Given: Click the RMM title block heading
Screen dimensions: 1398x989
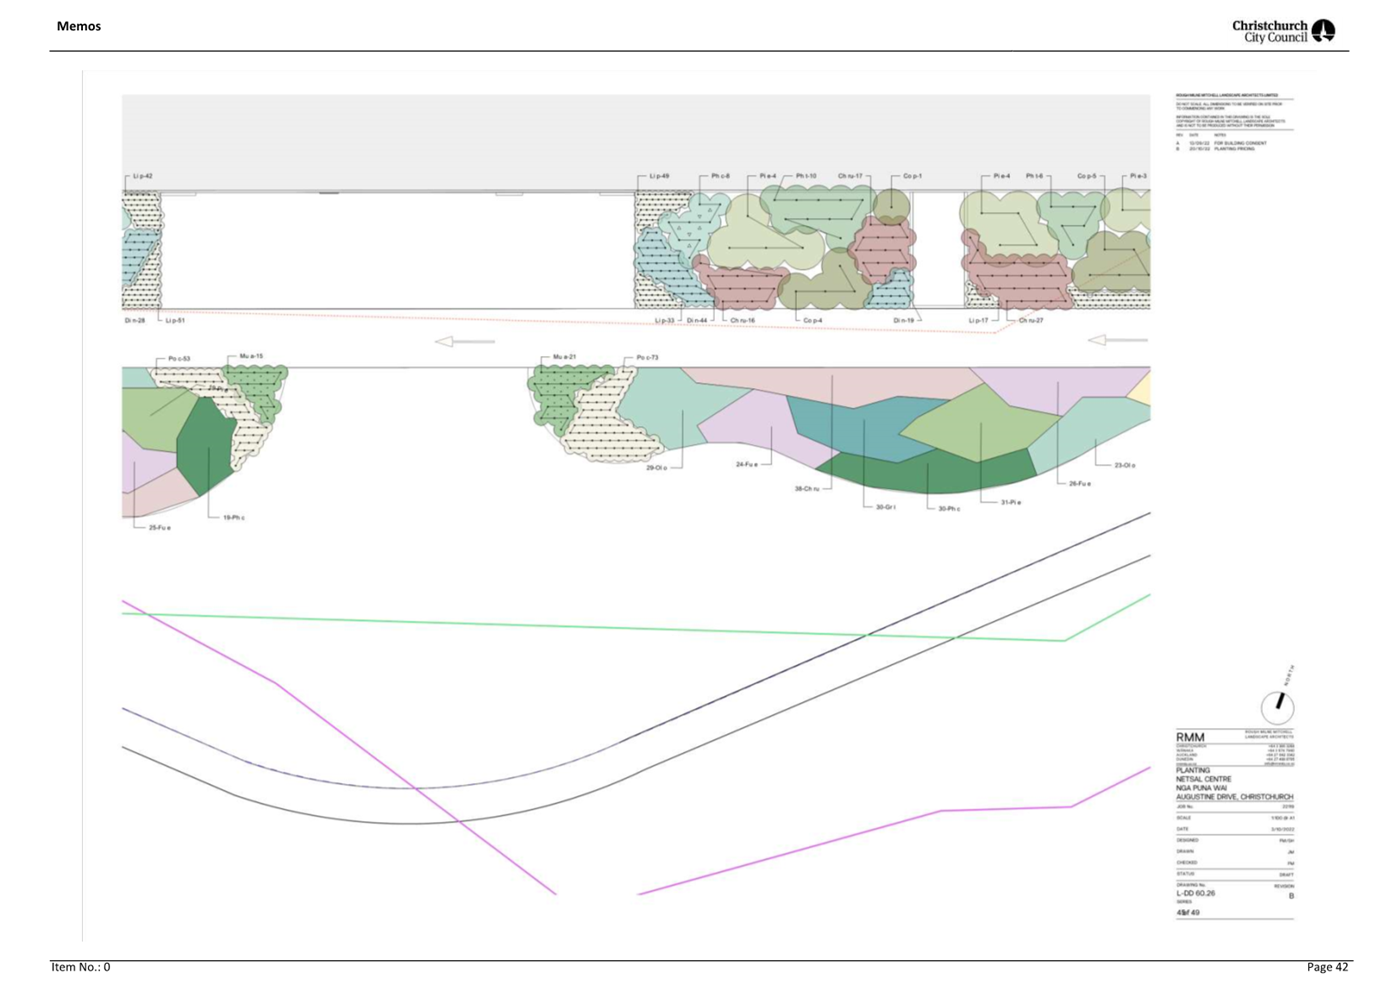Looking at the screenshot, I should tap(1190, 737).
